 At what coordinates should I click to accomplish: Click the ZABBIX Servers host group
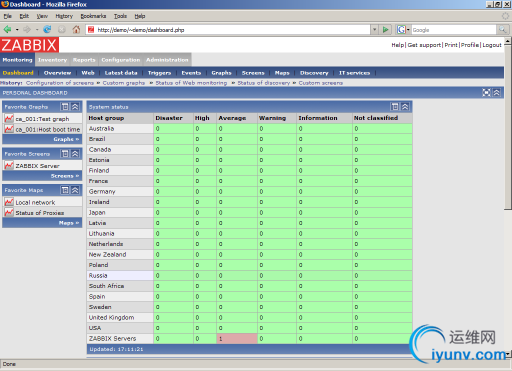point(112,339)
